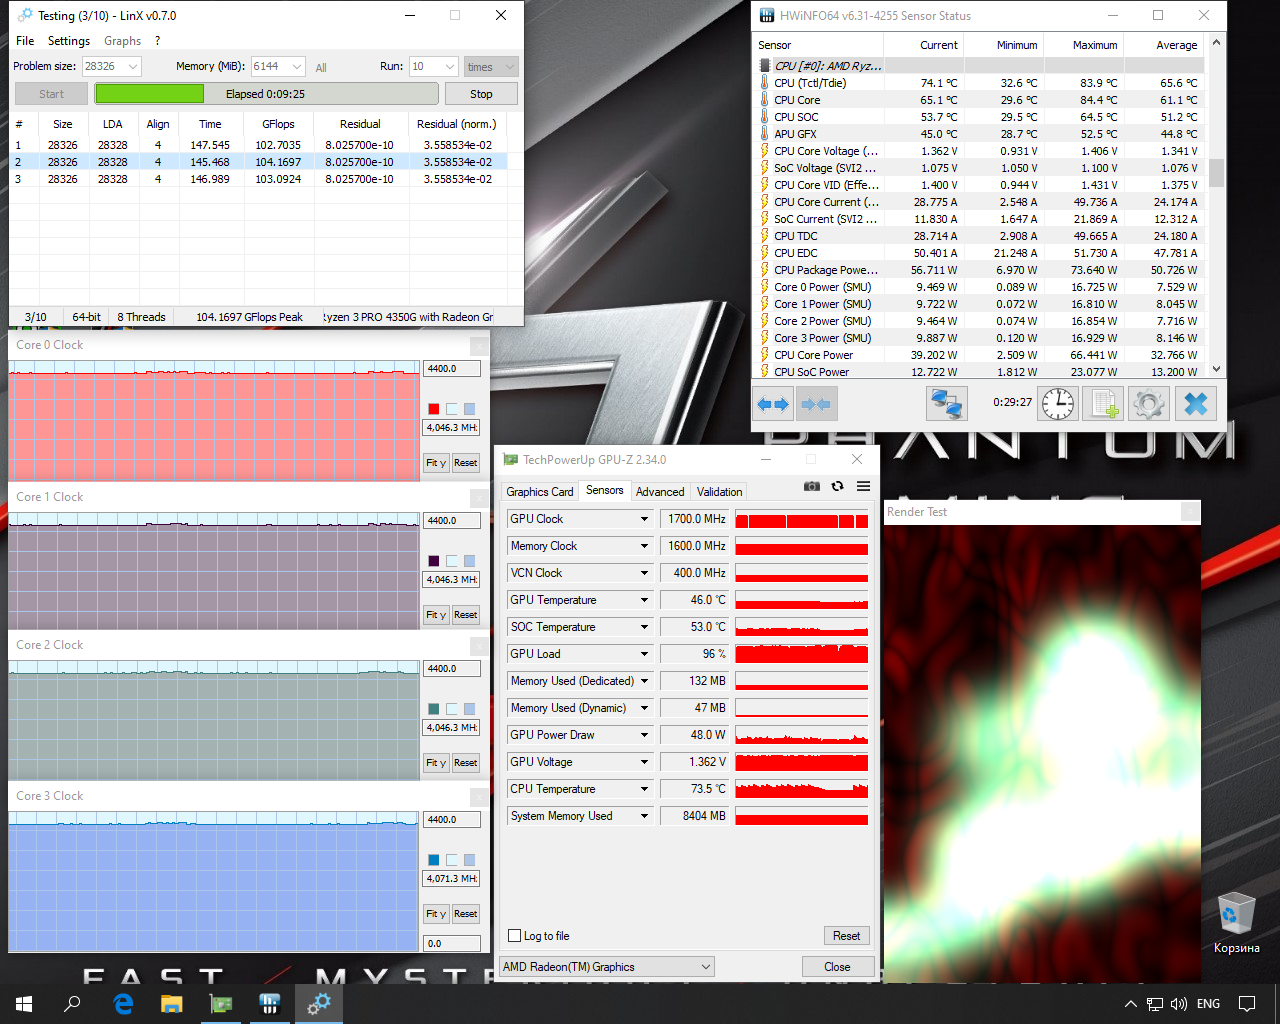The width and height of the screenshot is (1280, 1024).
Task: Close the Core 1 Clock graph panel
Action: pos(480,498)
